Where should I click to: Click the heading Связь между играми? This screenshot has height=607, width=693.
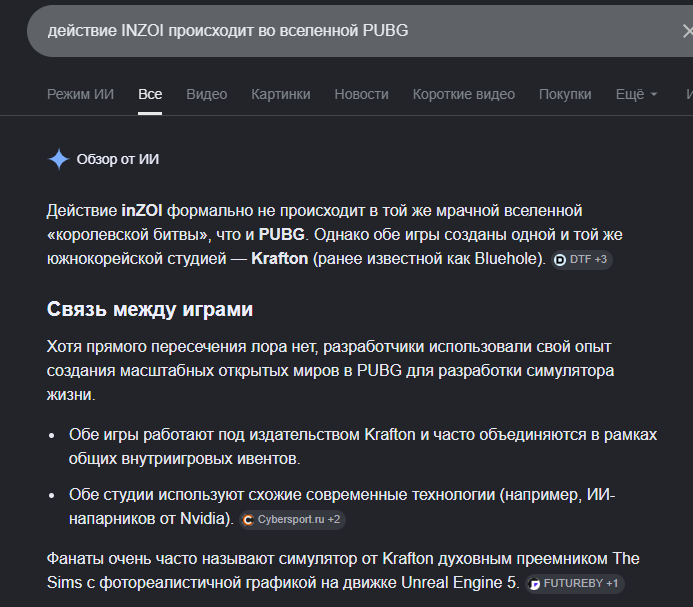point(150,309)
